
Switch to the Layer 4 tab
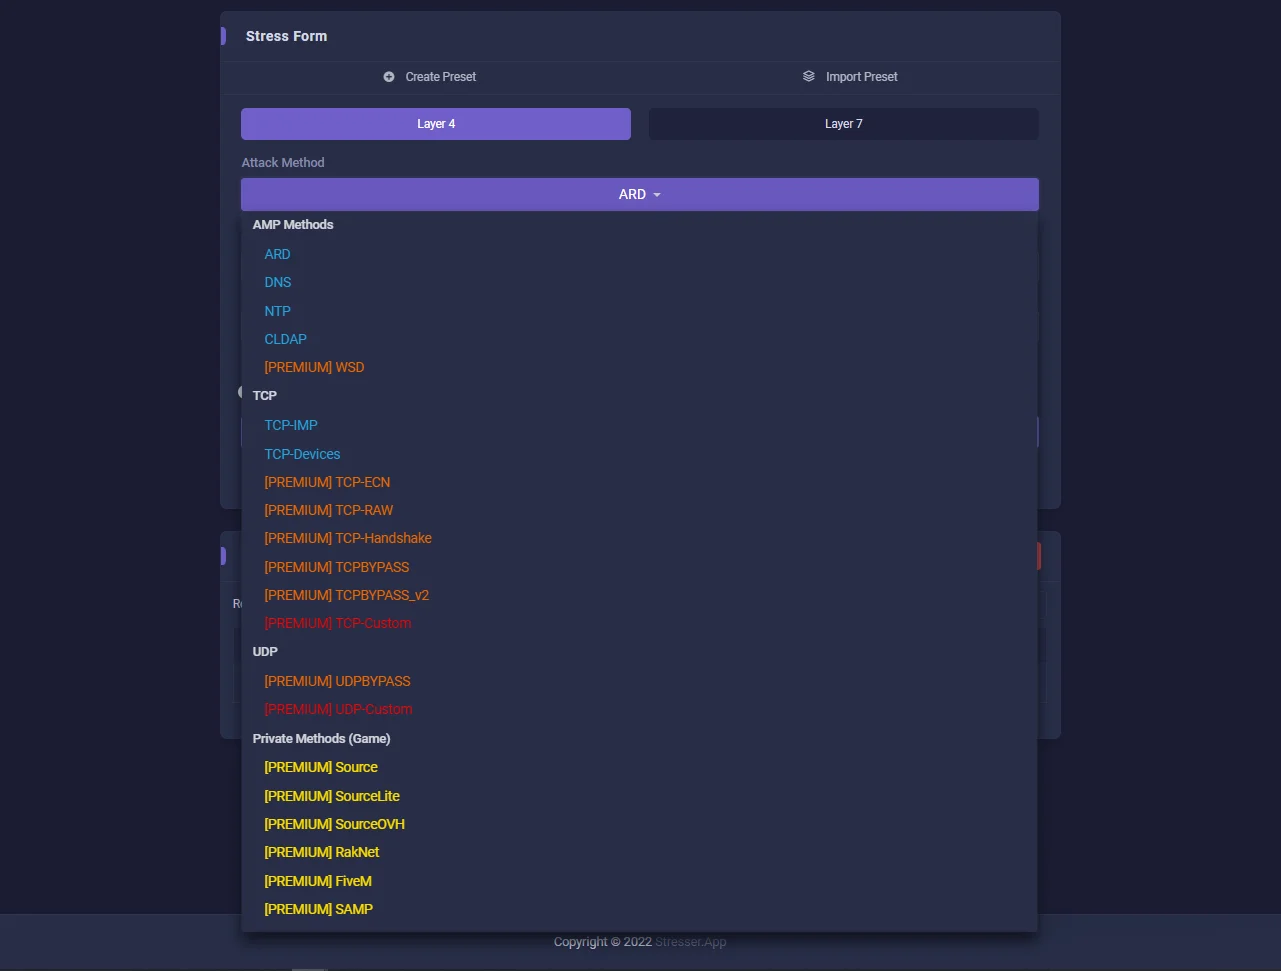click(x=436, y=124)
